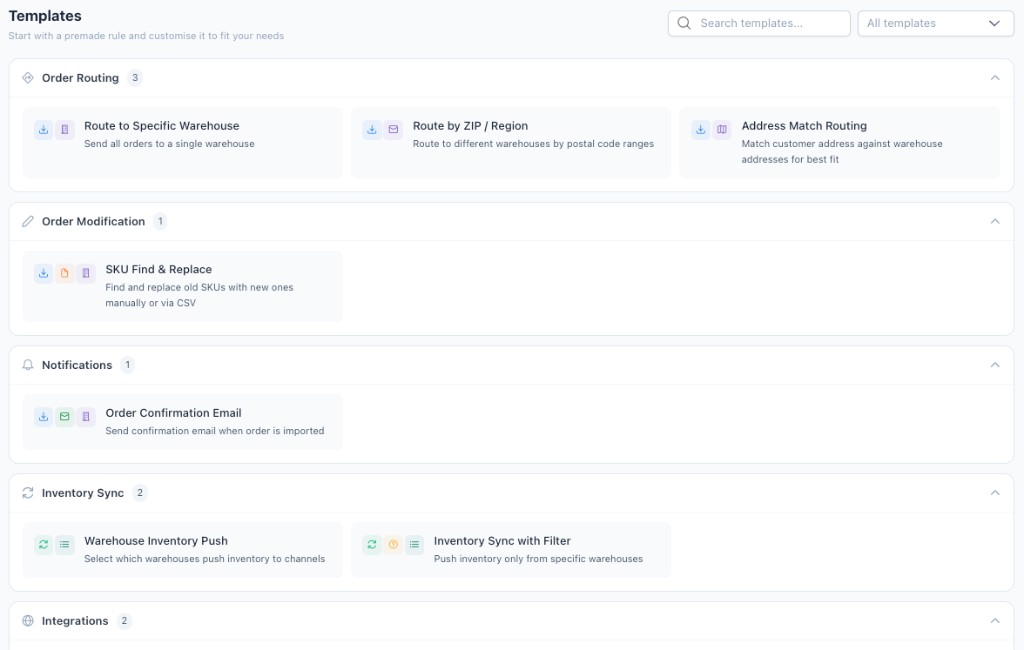Collapse the Integrations section
The width and height of the screenshot is (1024, 650).
[995, 620]
